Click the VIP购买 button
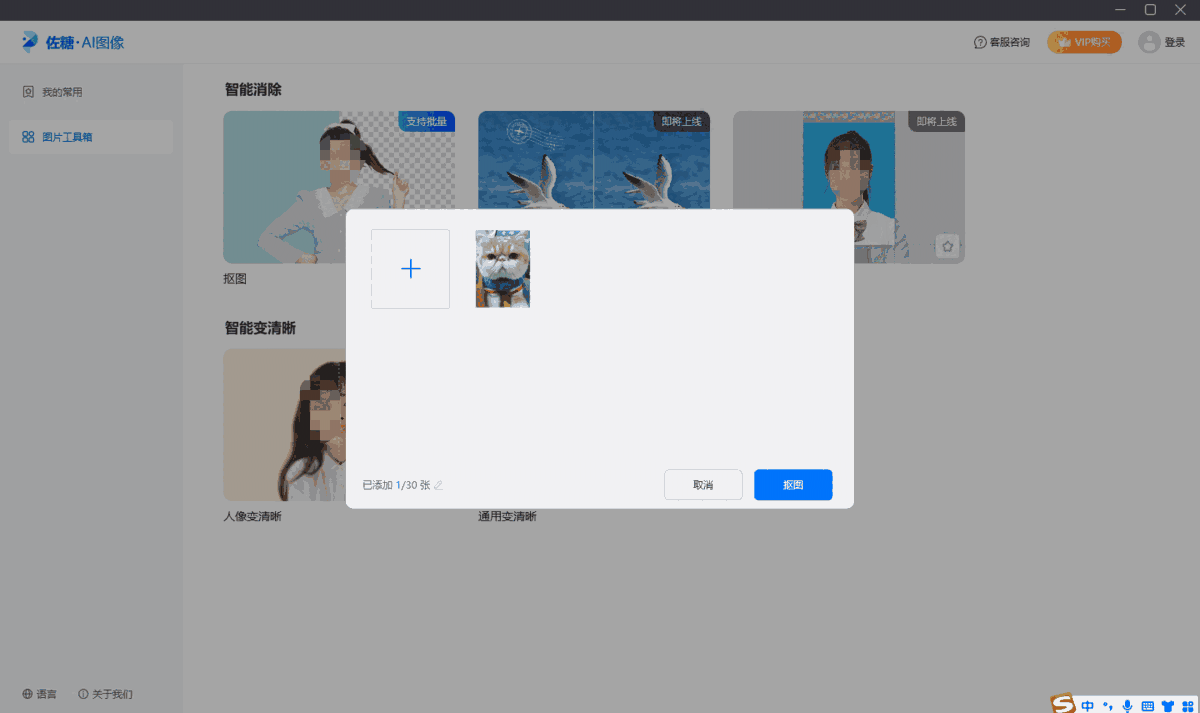Viewport: 1200px width, 713px height. 1084,42
